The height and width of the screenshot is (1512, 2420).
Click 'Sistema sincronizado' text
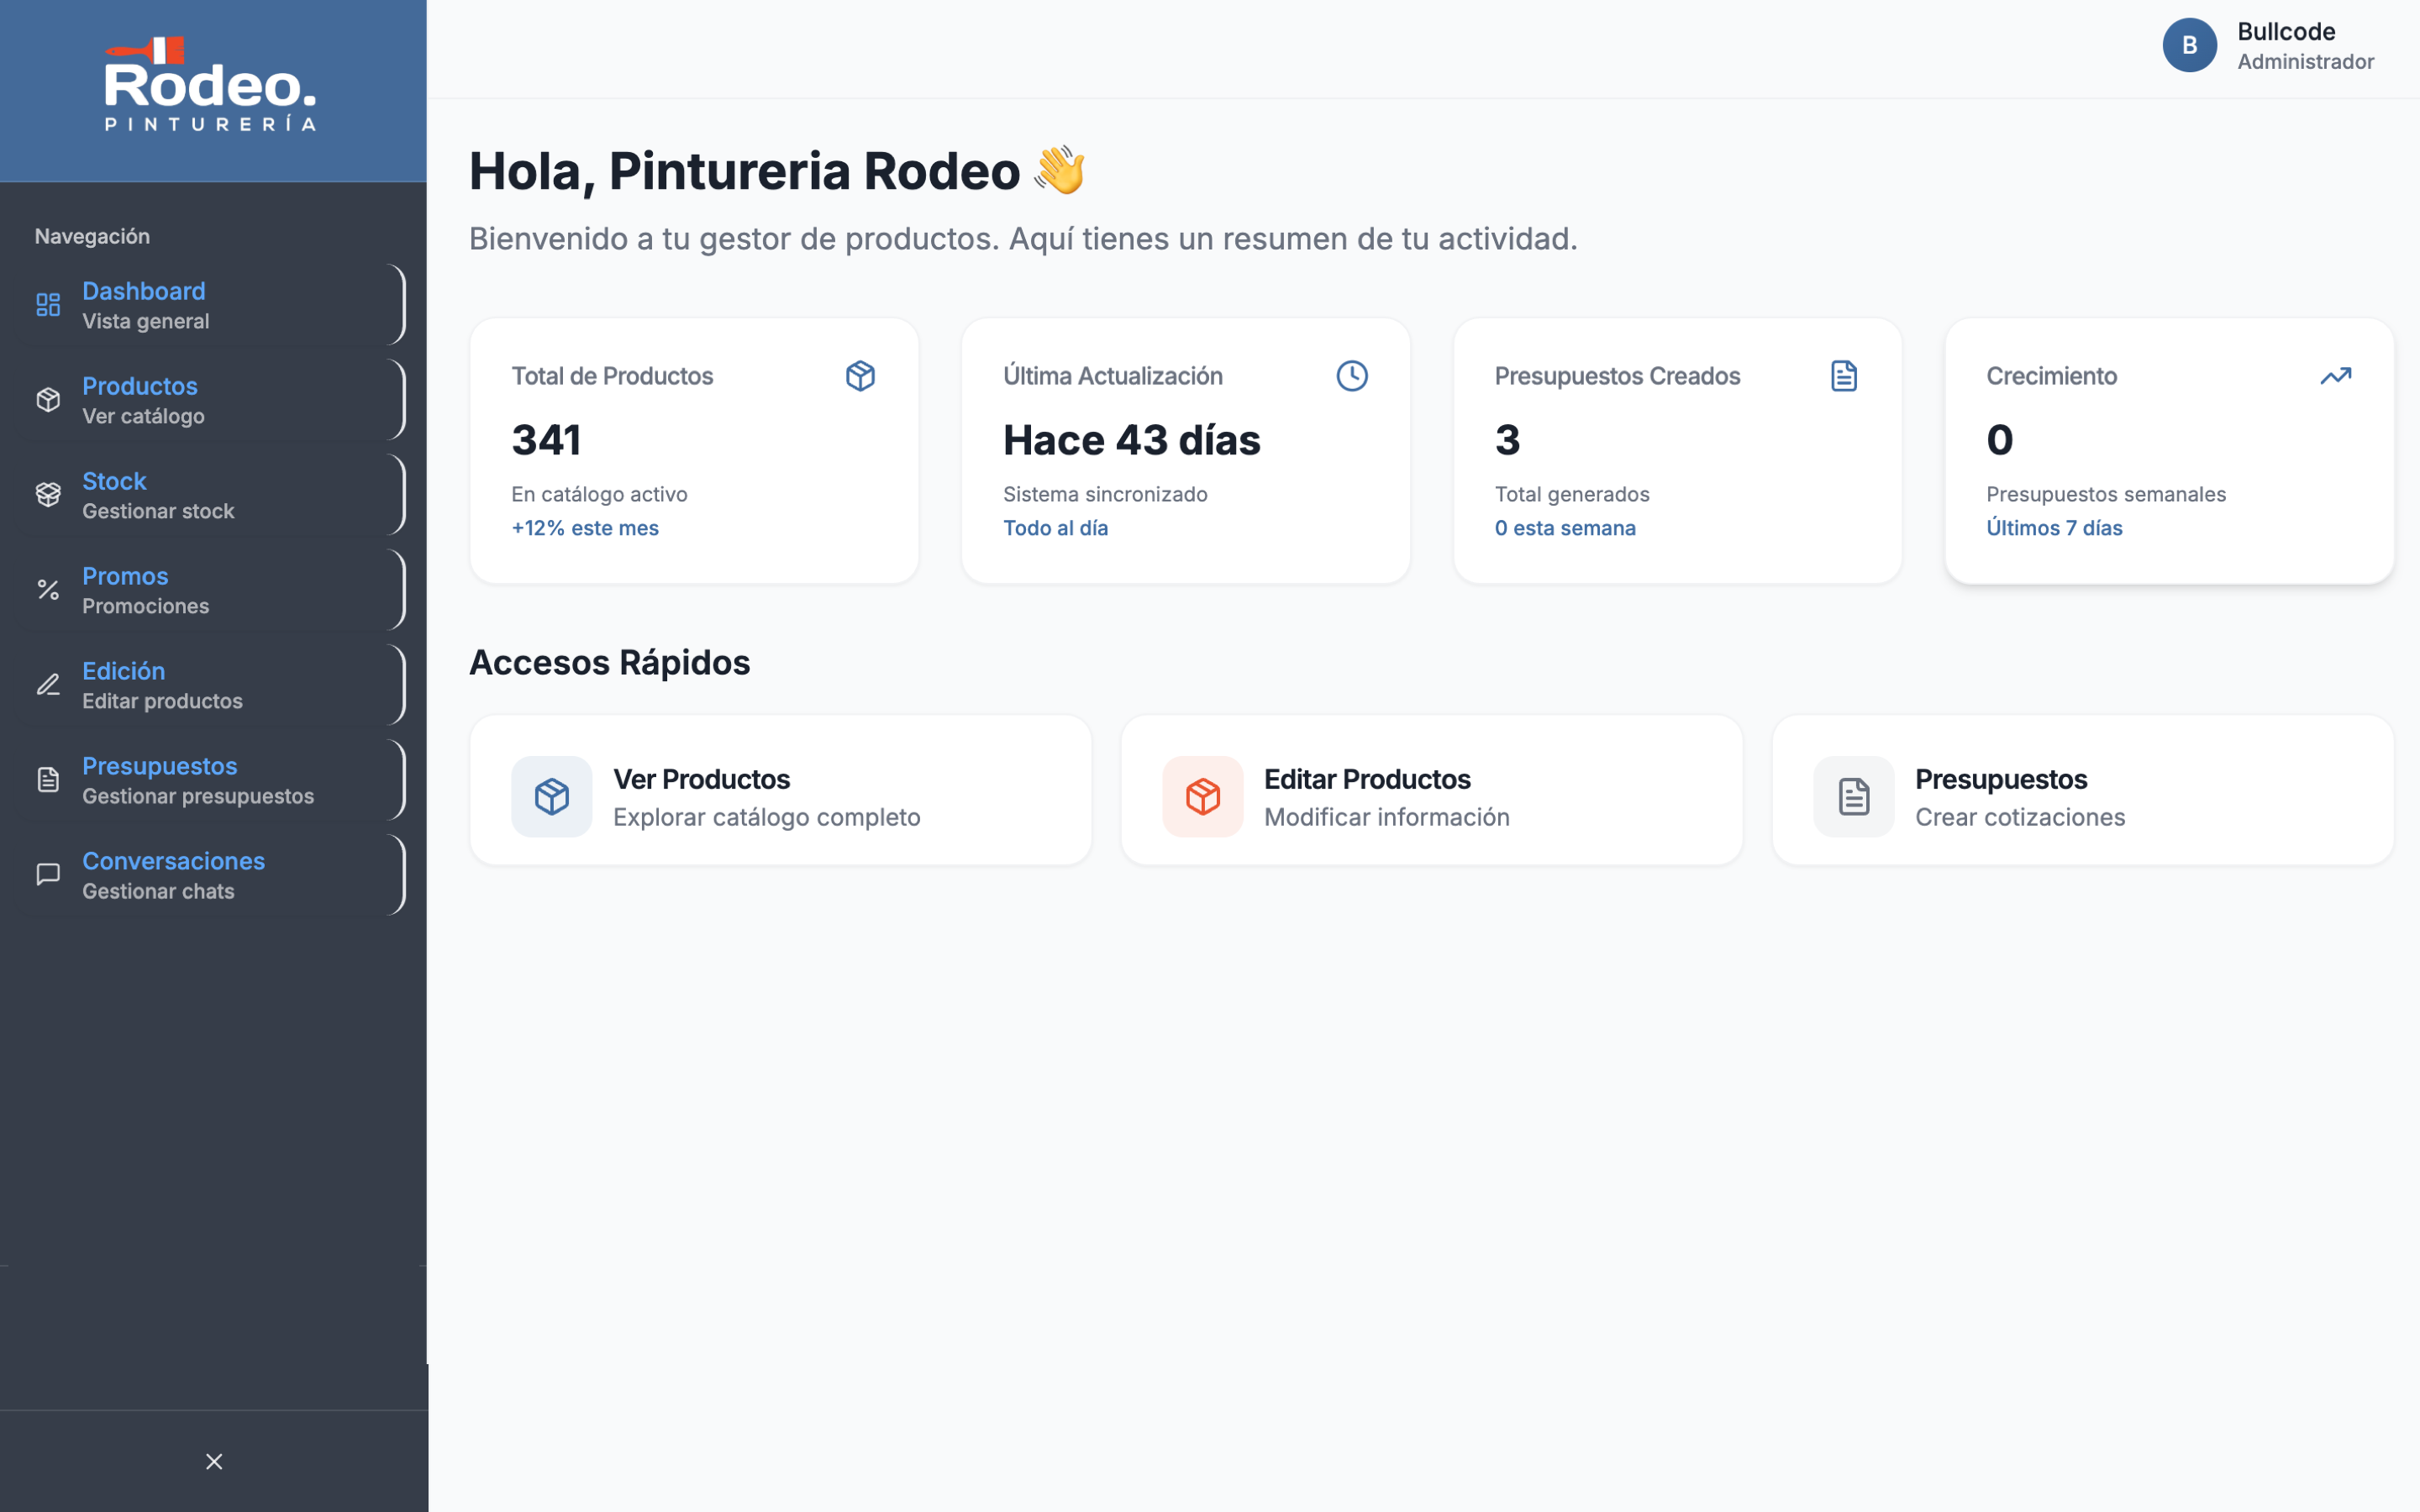[x=1105, y=494]
